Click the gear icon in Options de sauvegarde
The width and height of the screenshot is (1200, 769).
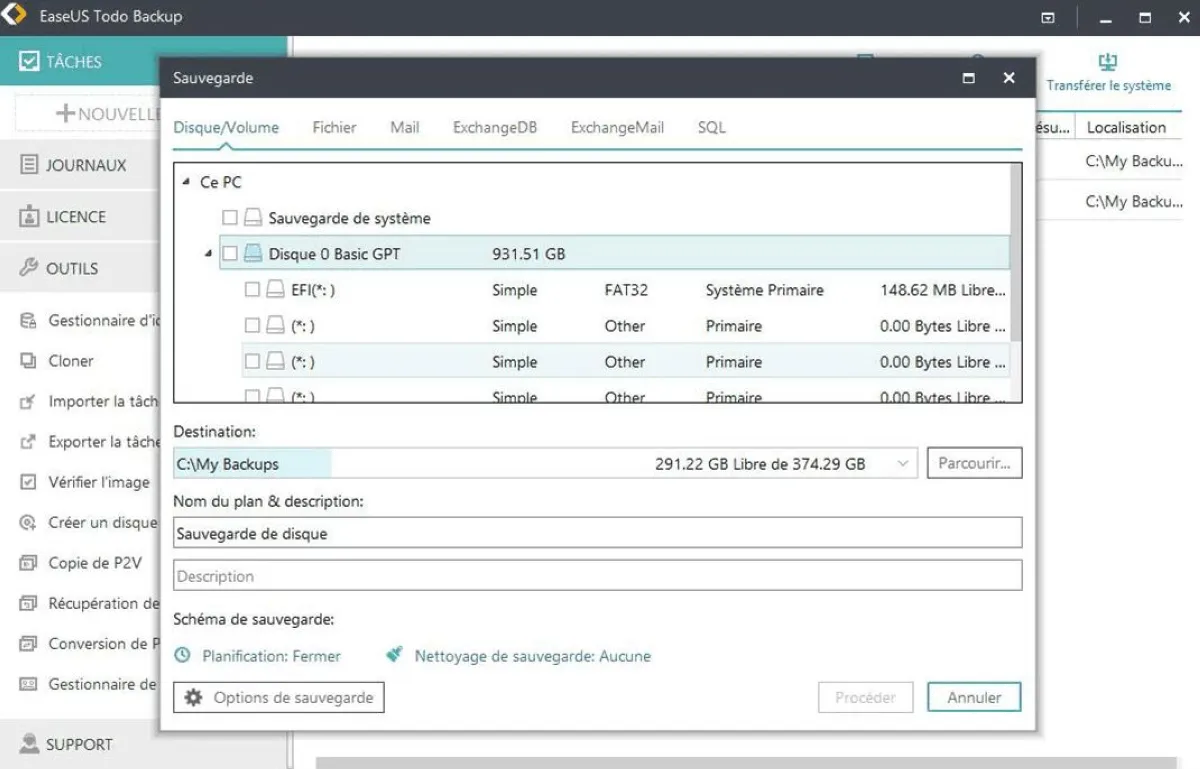pos(194,698)
